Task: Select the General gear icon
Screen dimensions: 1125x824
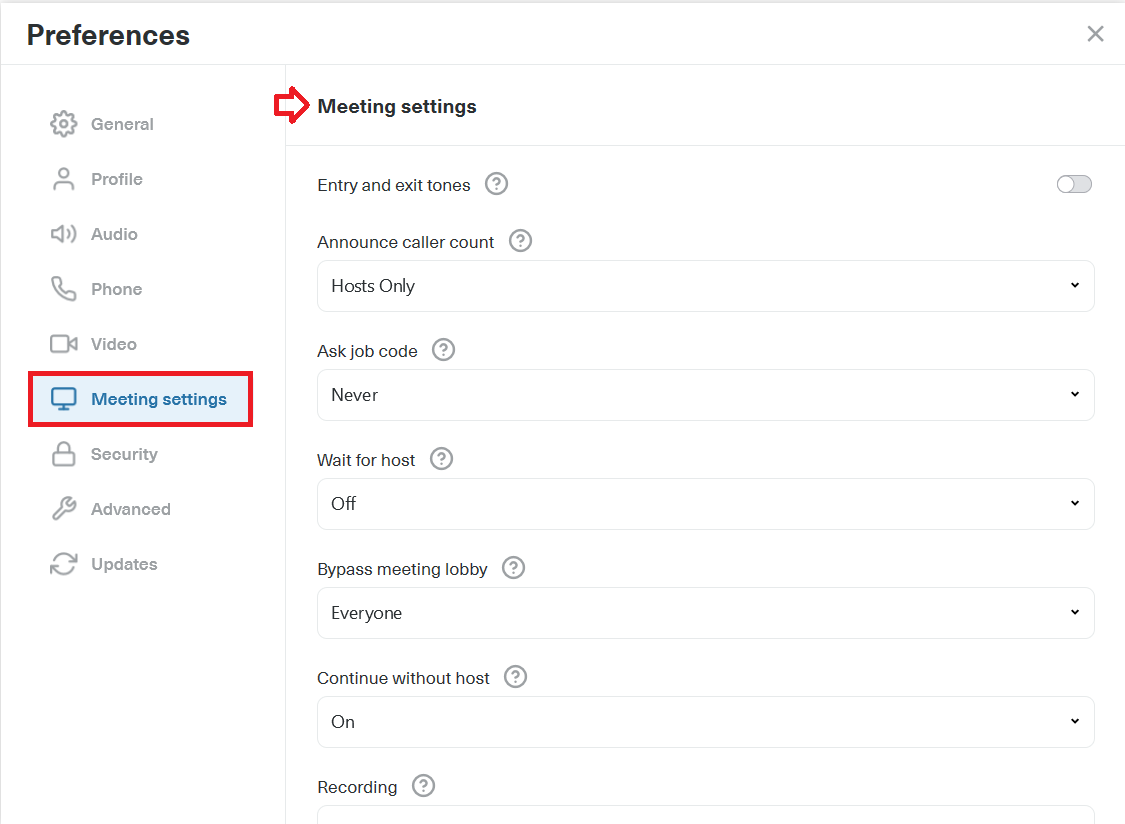Action: (x=63, y=124)
